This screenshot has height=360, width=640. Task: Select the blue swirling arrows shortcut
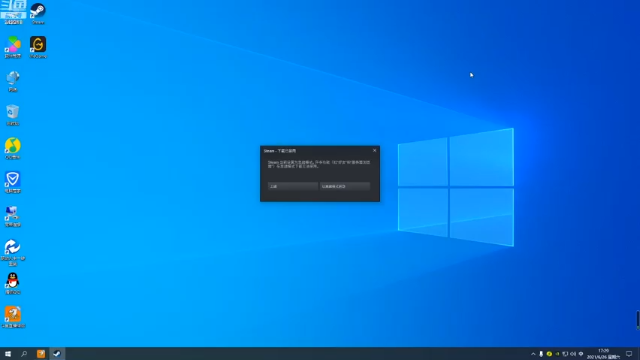(13, 252)
